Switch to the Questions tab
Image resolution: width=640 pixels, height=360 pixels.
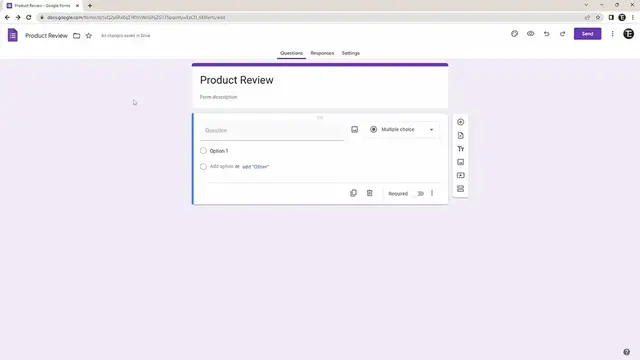click(x=291, y=53)
